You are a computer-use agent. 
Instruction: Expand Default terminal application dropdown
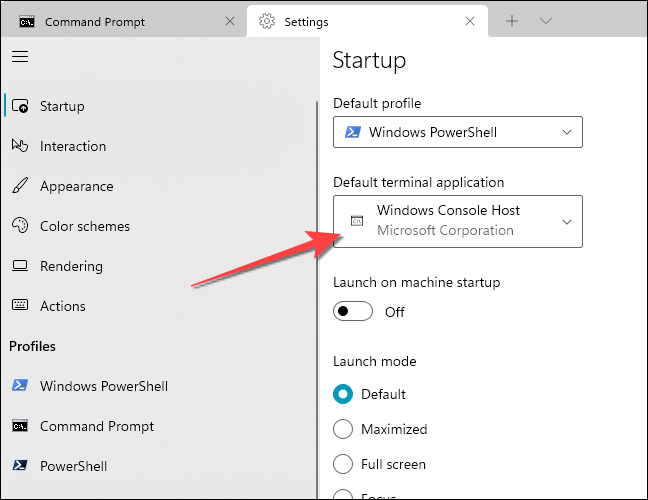(x=457, y=221)
